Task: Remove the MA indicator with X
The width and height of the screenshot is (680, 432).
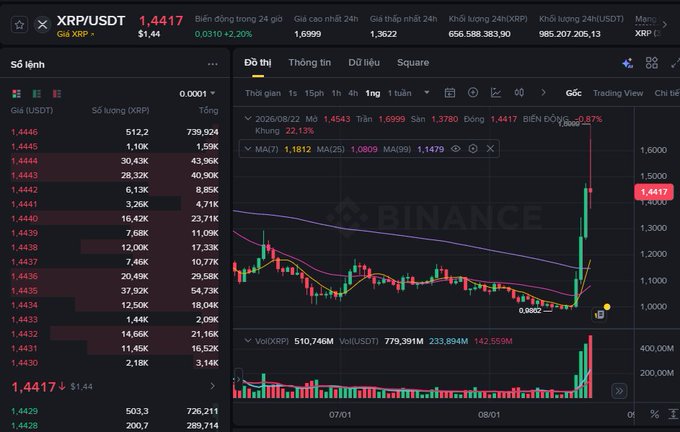Action: [x=490, y=149]
